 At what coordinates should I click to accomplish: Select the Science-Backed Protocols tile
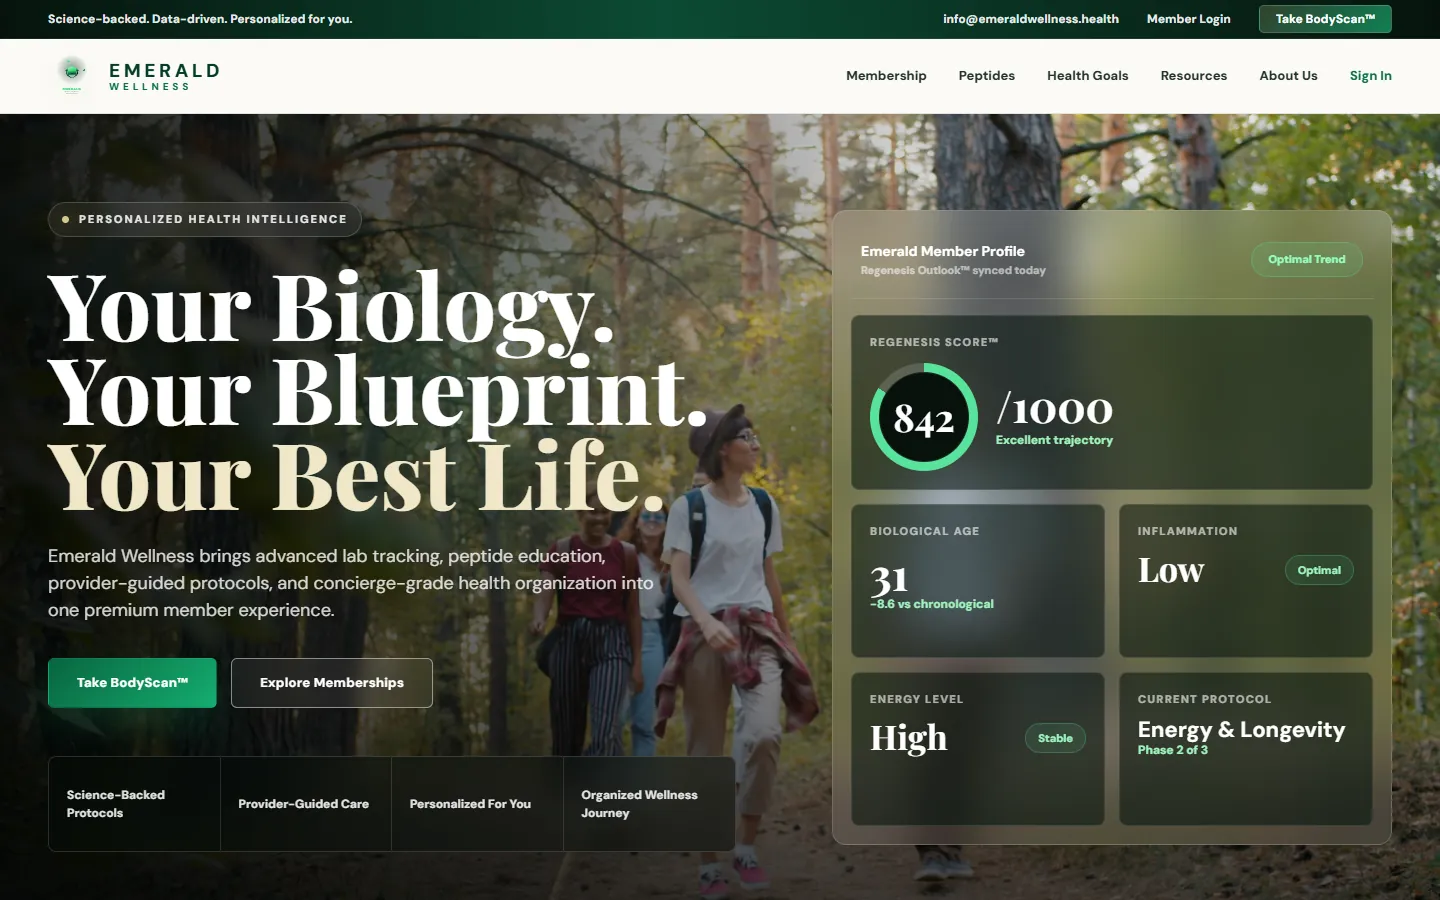click(x=134, y=804)
